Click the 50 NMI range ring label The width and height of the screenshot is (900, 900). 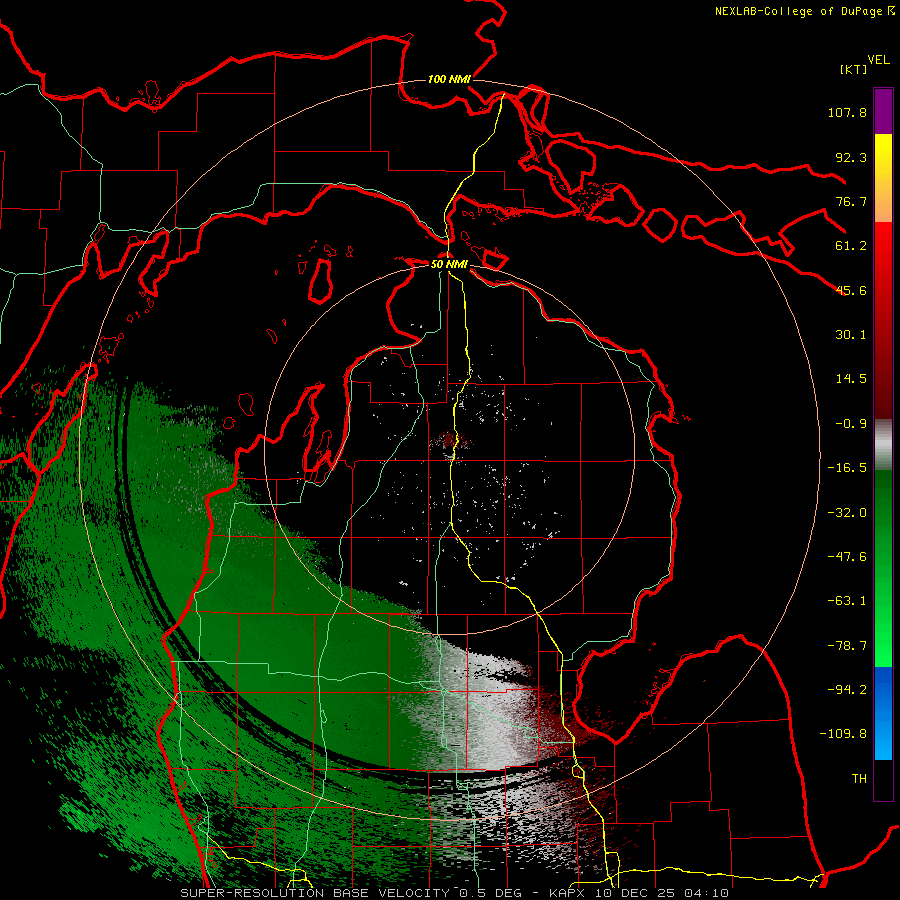(x=449, y=265)
